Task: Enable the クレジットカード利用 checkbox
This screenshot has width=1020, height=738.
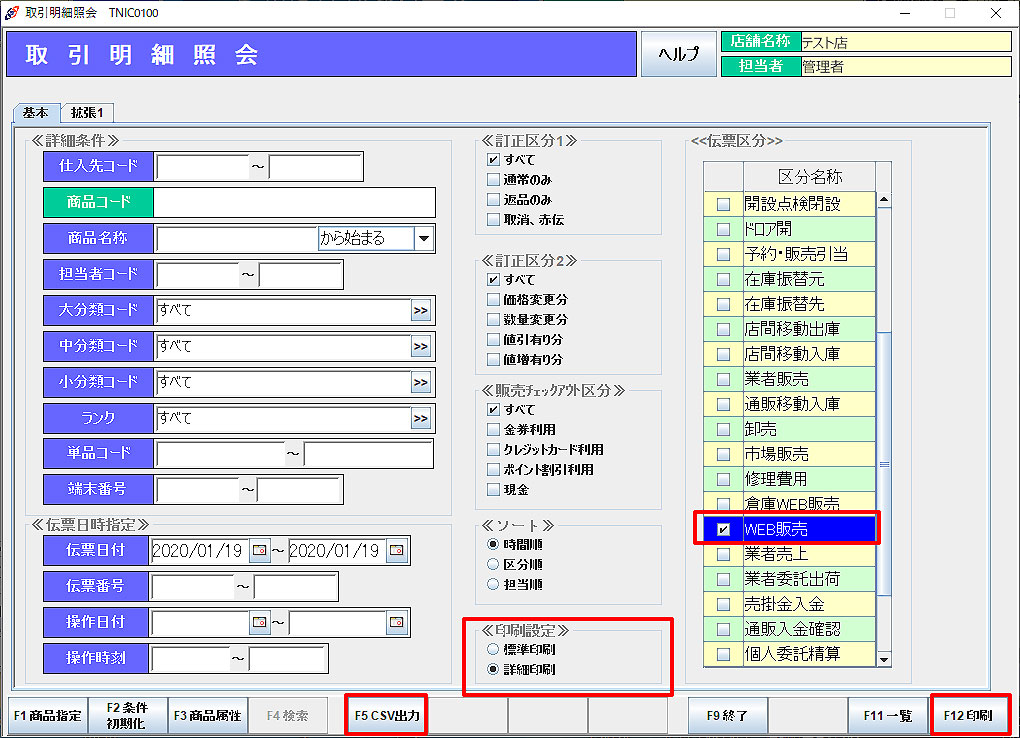Action: pyautogui.click(x=493, y=450)
